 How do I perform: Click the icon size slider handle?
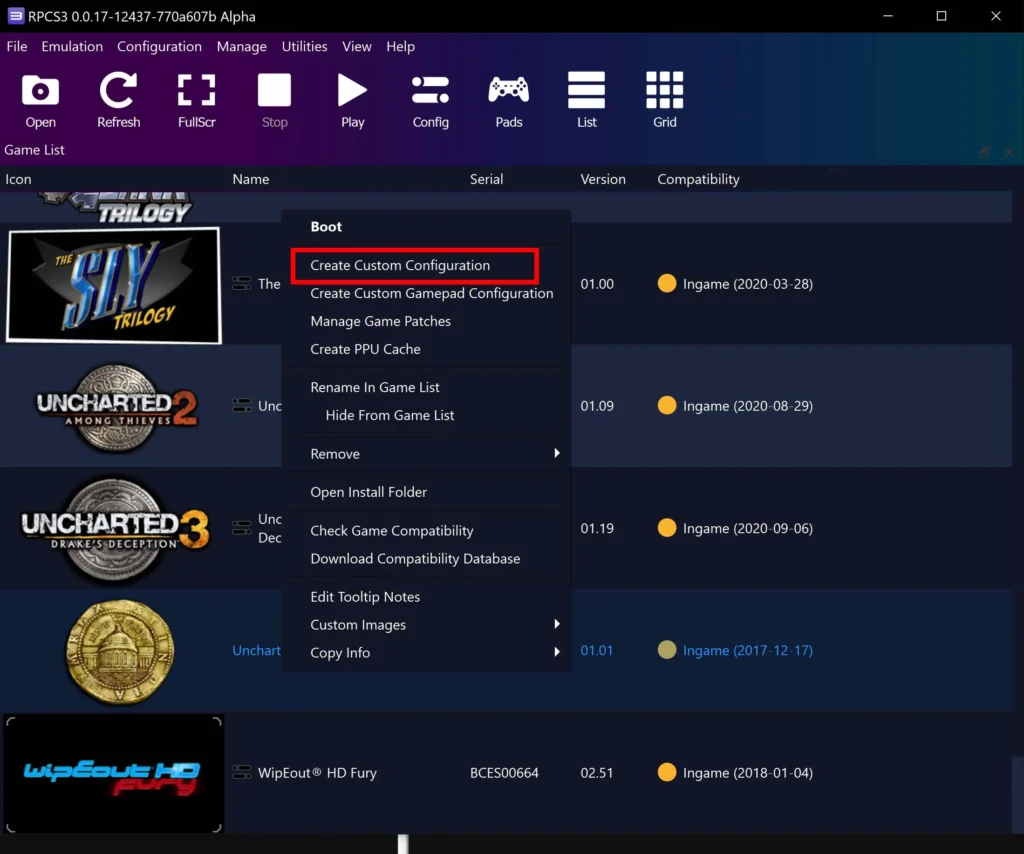(x=403, y=844)
